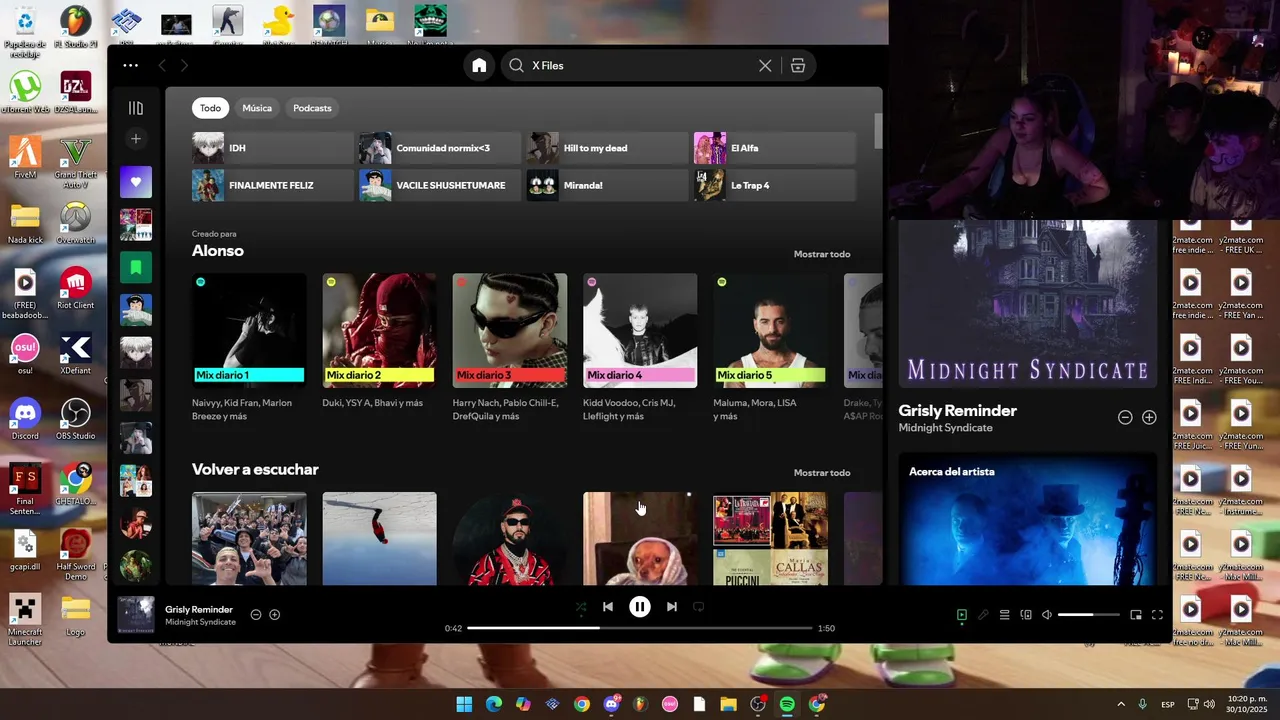Viewport: 1280px width, 720px height.
Task: Toggle repeat in the player bar
Action: tap(699, 606)
